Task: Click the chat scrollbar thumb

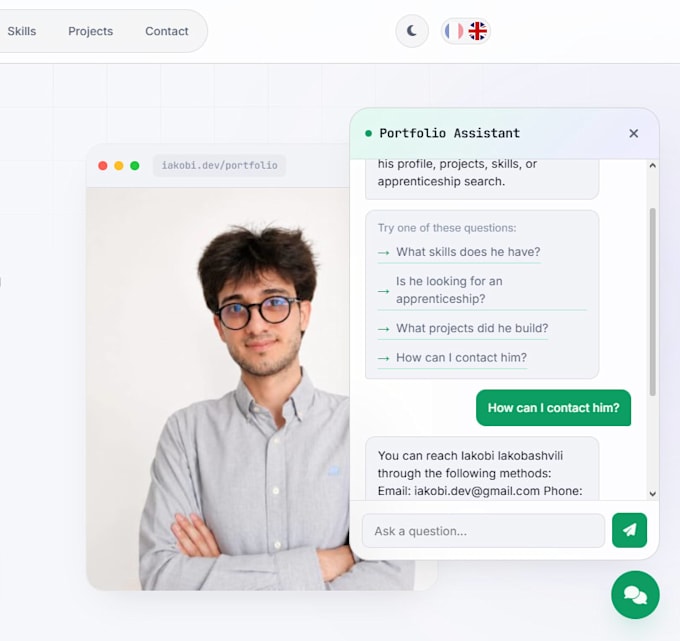Action: point(652,302)
